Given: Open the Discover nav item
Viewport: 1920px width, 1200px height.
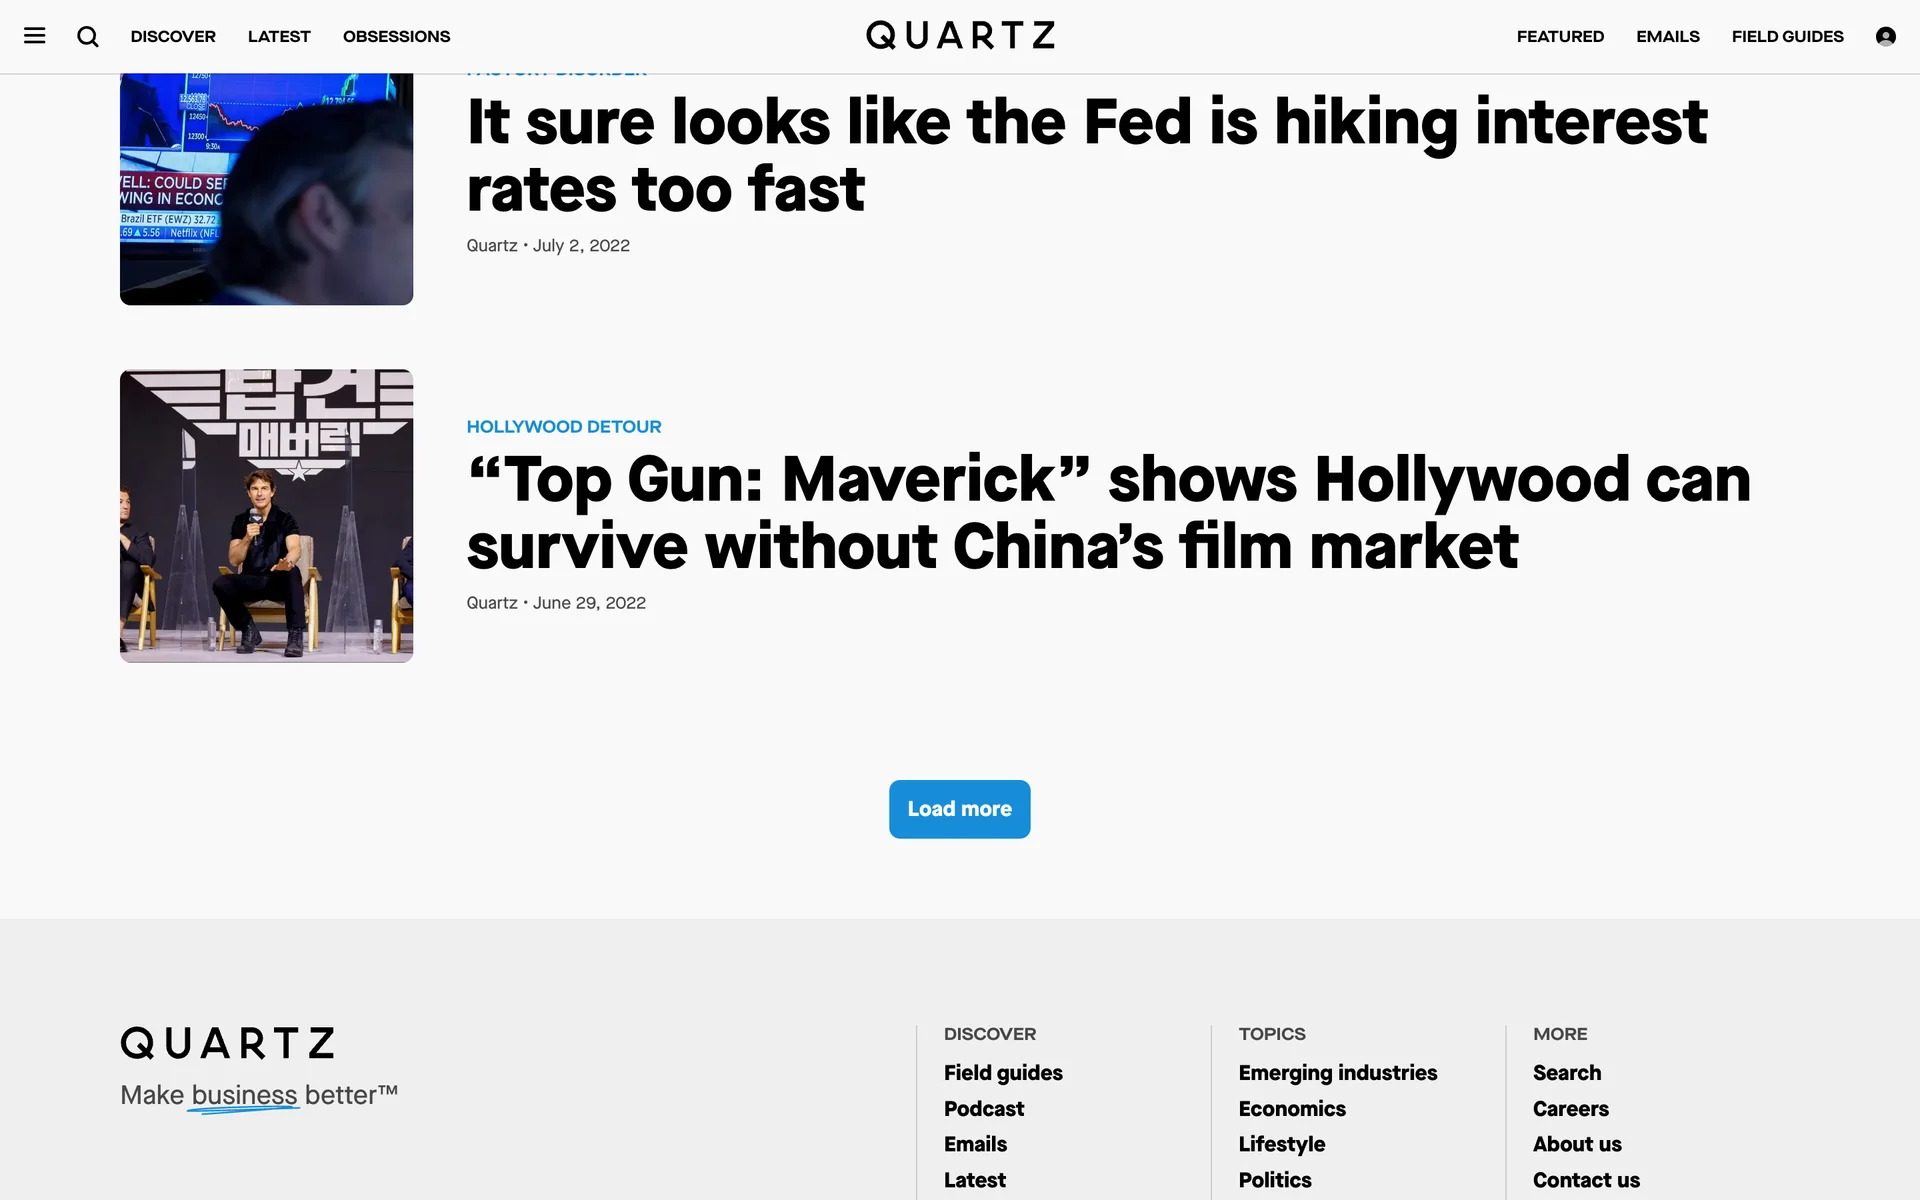Looking at the screenshot, I should (x=173, y=36).
